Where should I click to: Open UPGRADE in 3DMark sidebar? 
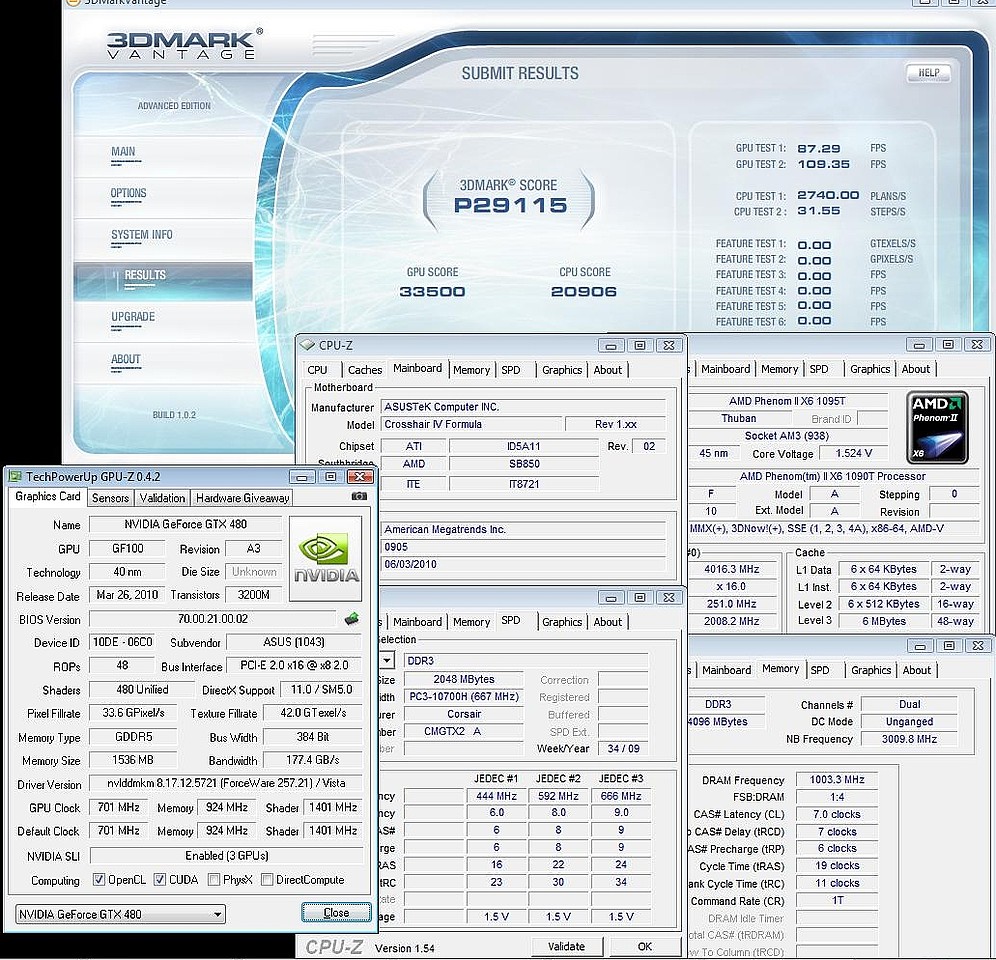[133, 317]
